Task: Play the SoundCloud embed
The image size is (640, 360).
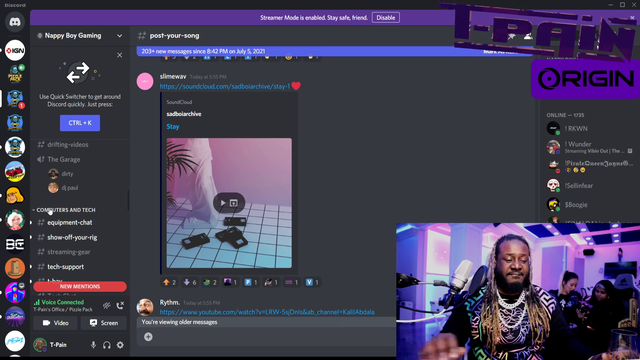Action: tap(223, 203)
